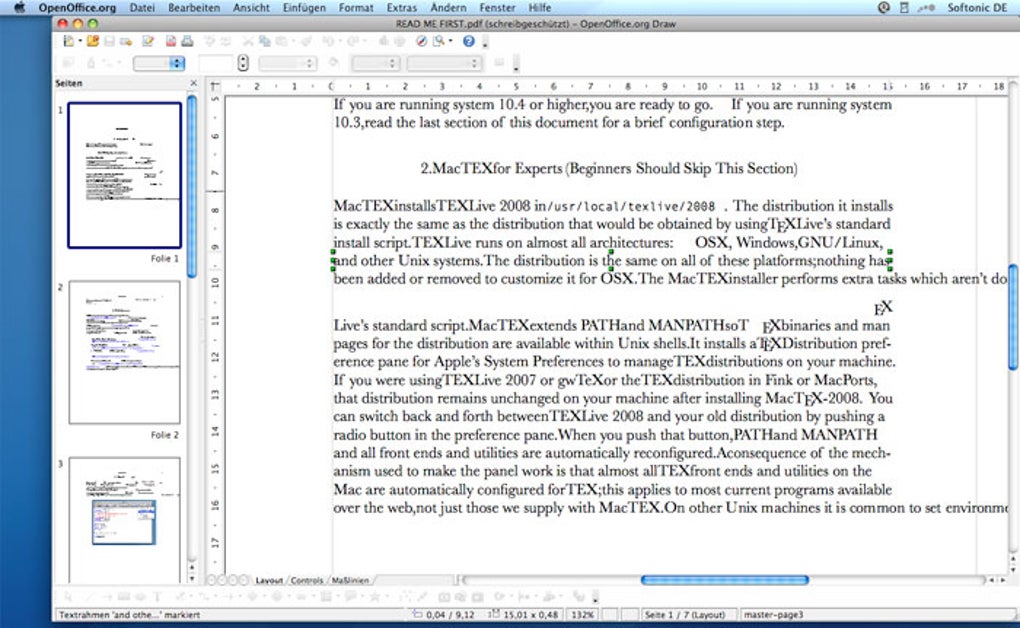Select the page 3 thumbnail
Image resolution: width=1020 pixels, height=628 pixels.
tap(124, 520)
